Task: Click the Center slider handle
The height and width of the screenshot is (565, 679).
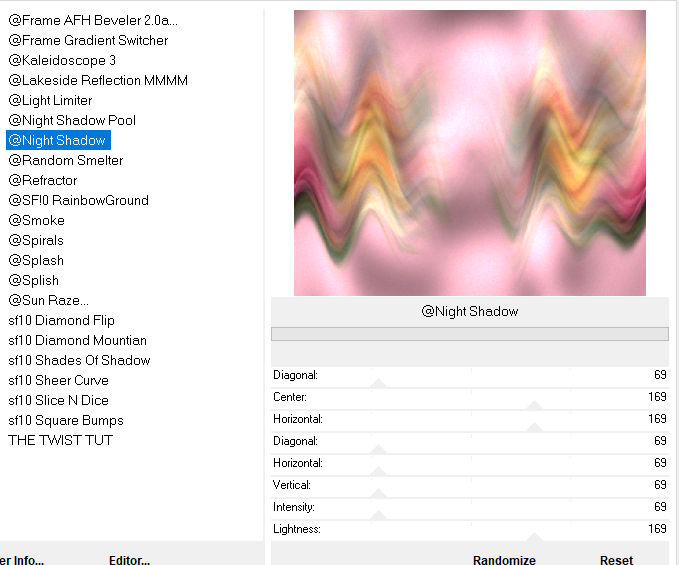Action: 534,404
